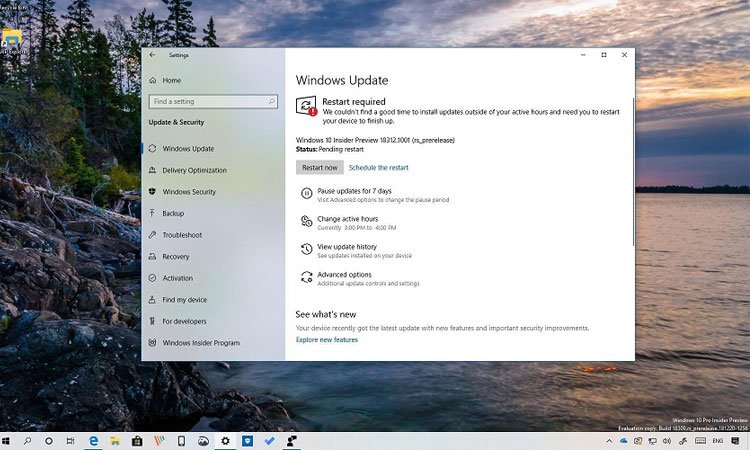The height and width of the screenshot is (450, 750).
Task: Click the Home icon in Settings sidebar
Action: [x=152, y=80]
